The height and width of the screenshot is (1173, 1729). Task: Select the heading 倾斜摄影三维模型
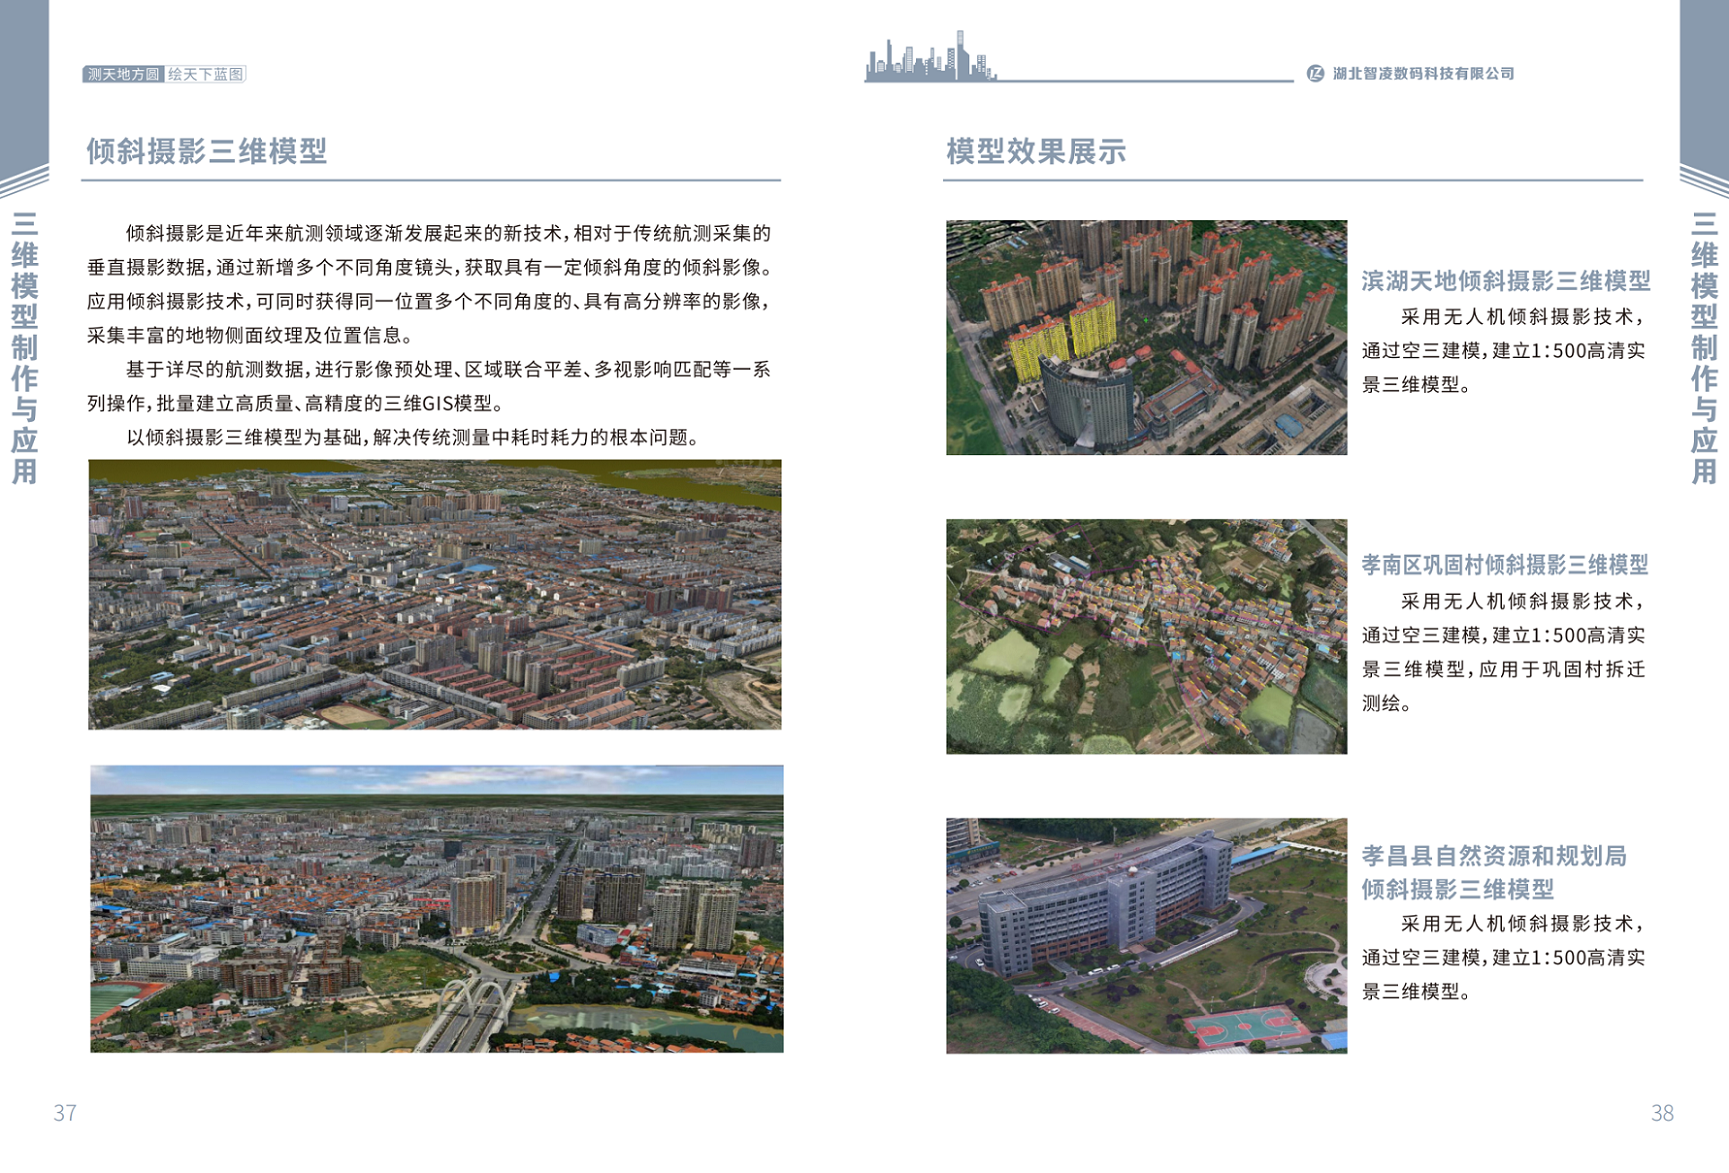(x=207, y=151)
